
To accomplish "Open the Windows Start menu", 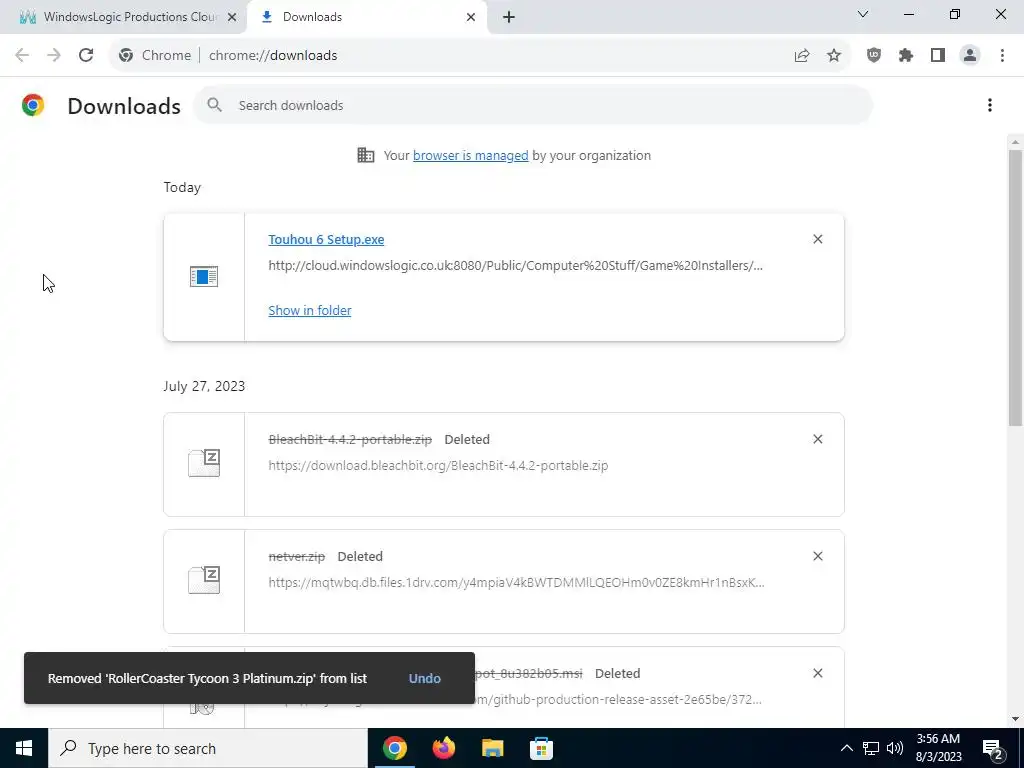I will click(x=24, y=748).
